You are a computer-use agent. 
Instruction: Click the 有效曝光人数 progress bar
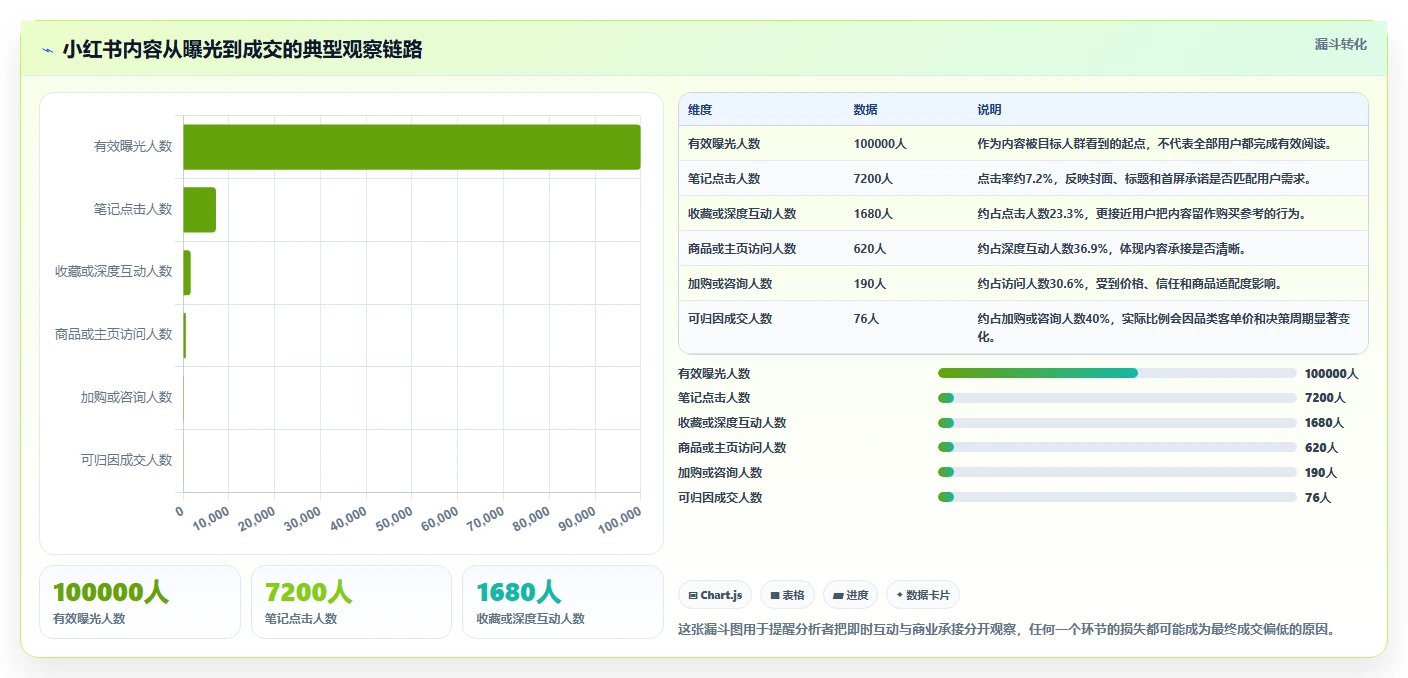tap(1117, 373)
